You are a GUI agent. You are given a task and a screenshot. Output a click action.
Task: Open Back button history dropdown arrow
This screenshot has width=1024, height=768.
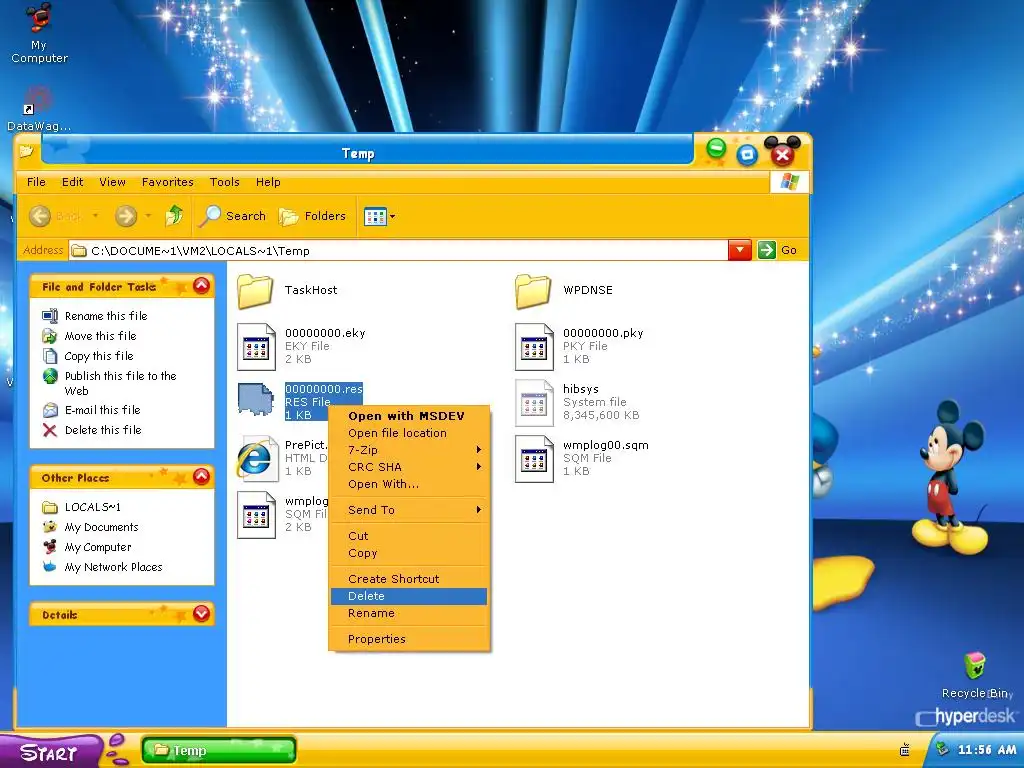(x=95, y=216)
